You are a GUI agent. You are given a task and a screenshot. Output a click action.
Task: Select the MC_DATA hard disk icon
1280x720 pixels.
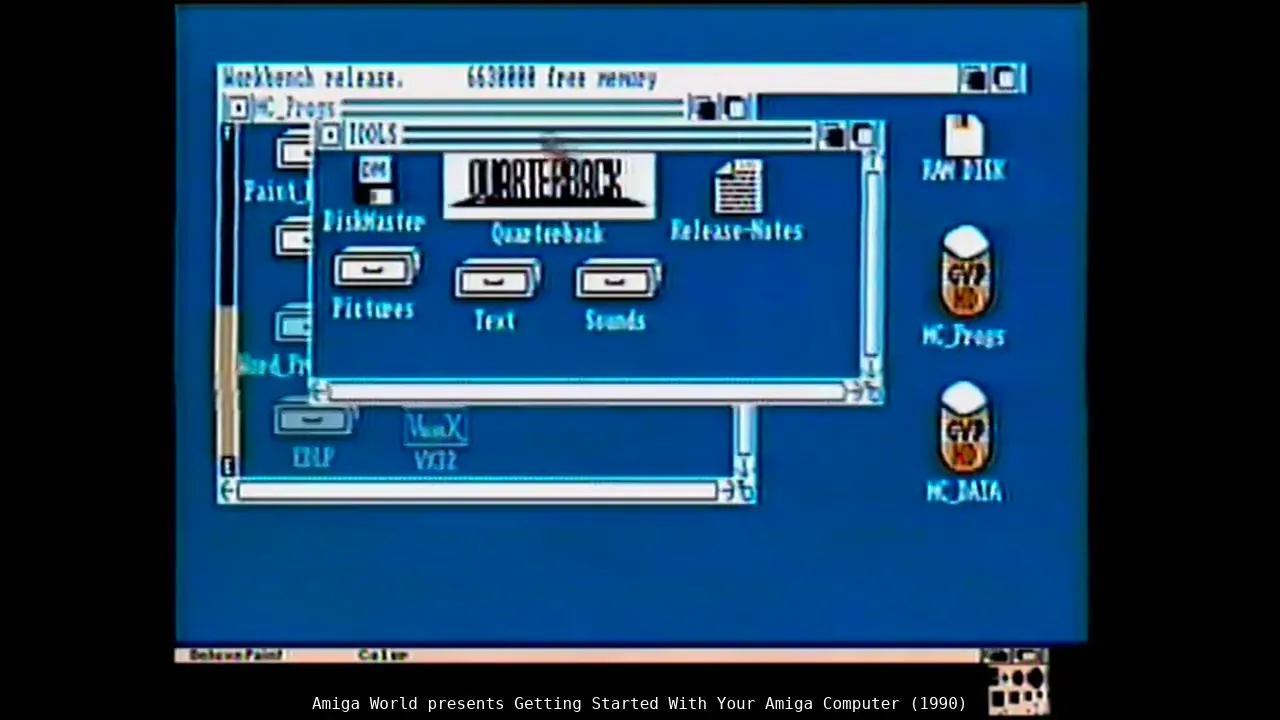click(966, 427)
